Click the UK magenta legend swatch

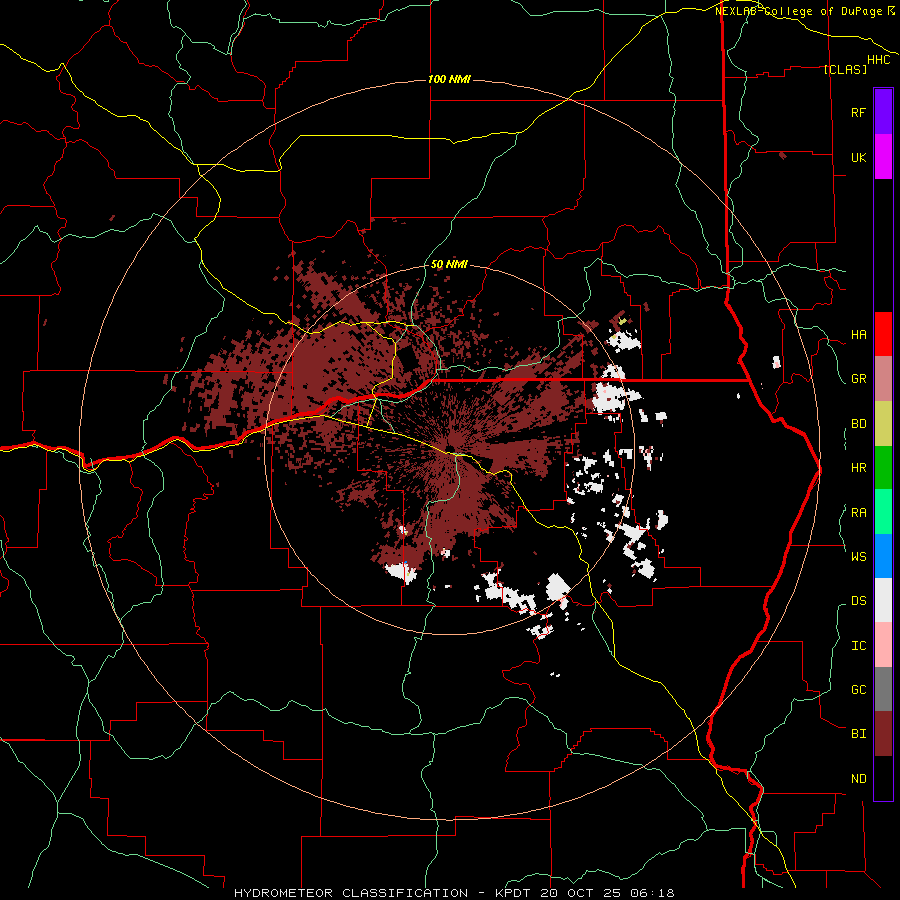click(883, 157)
